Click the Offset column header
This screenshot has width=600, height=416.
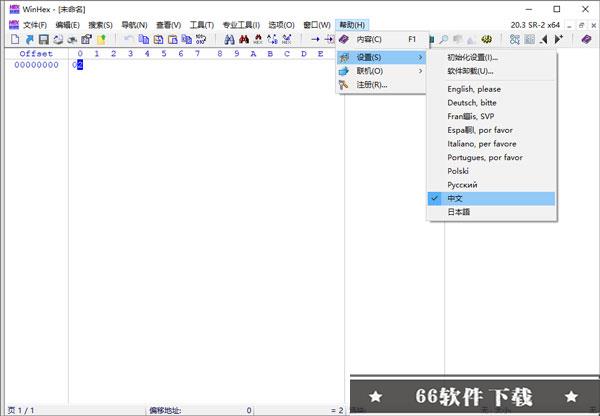[x=36, y=54]
